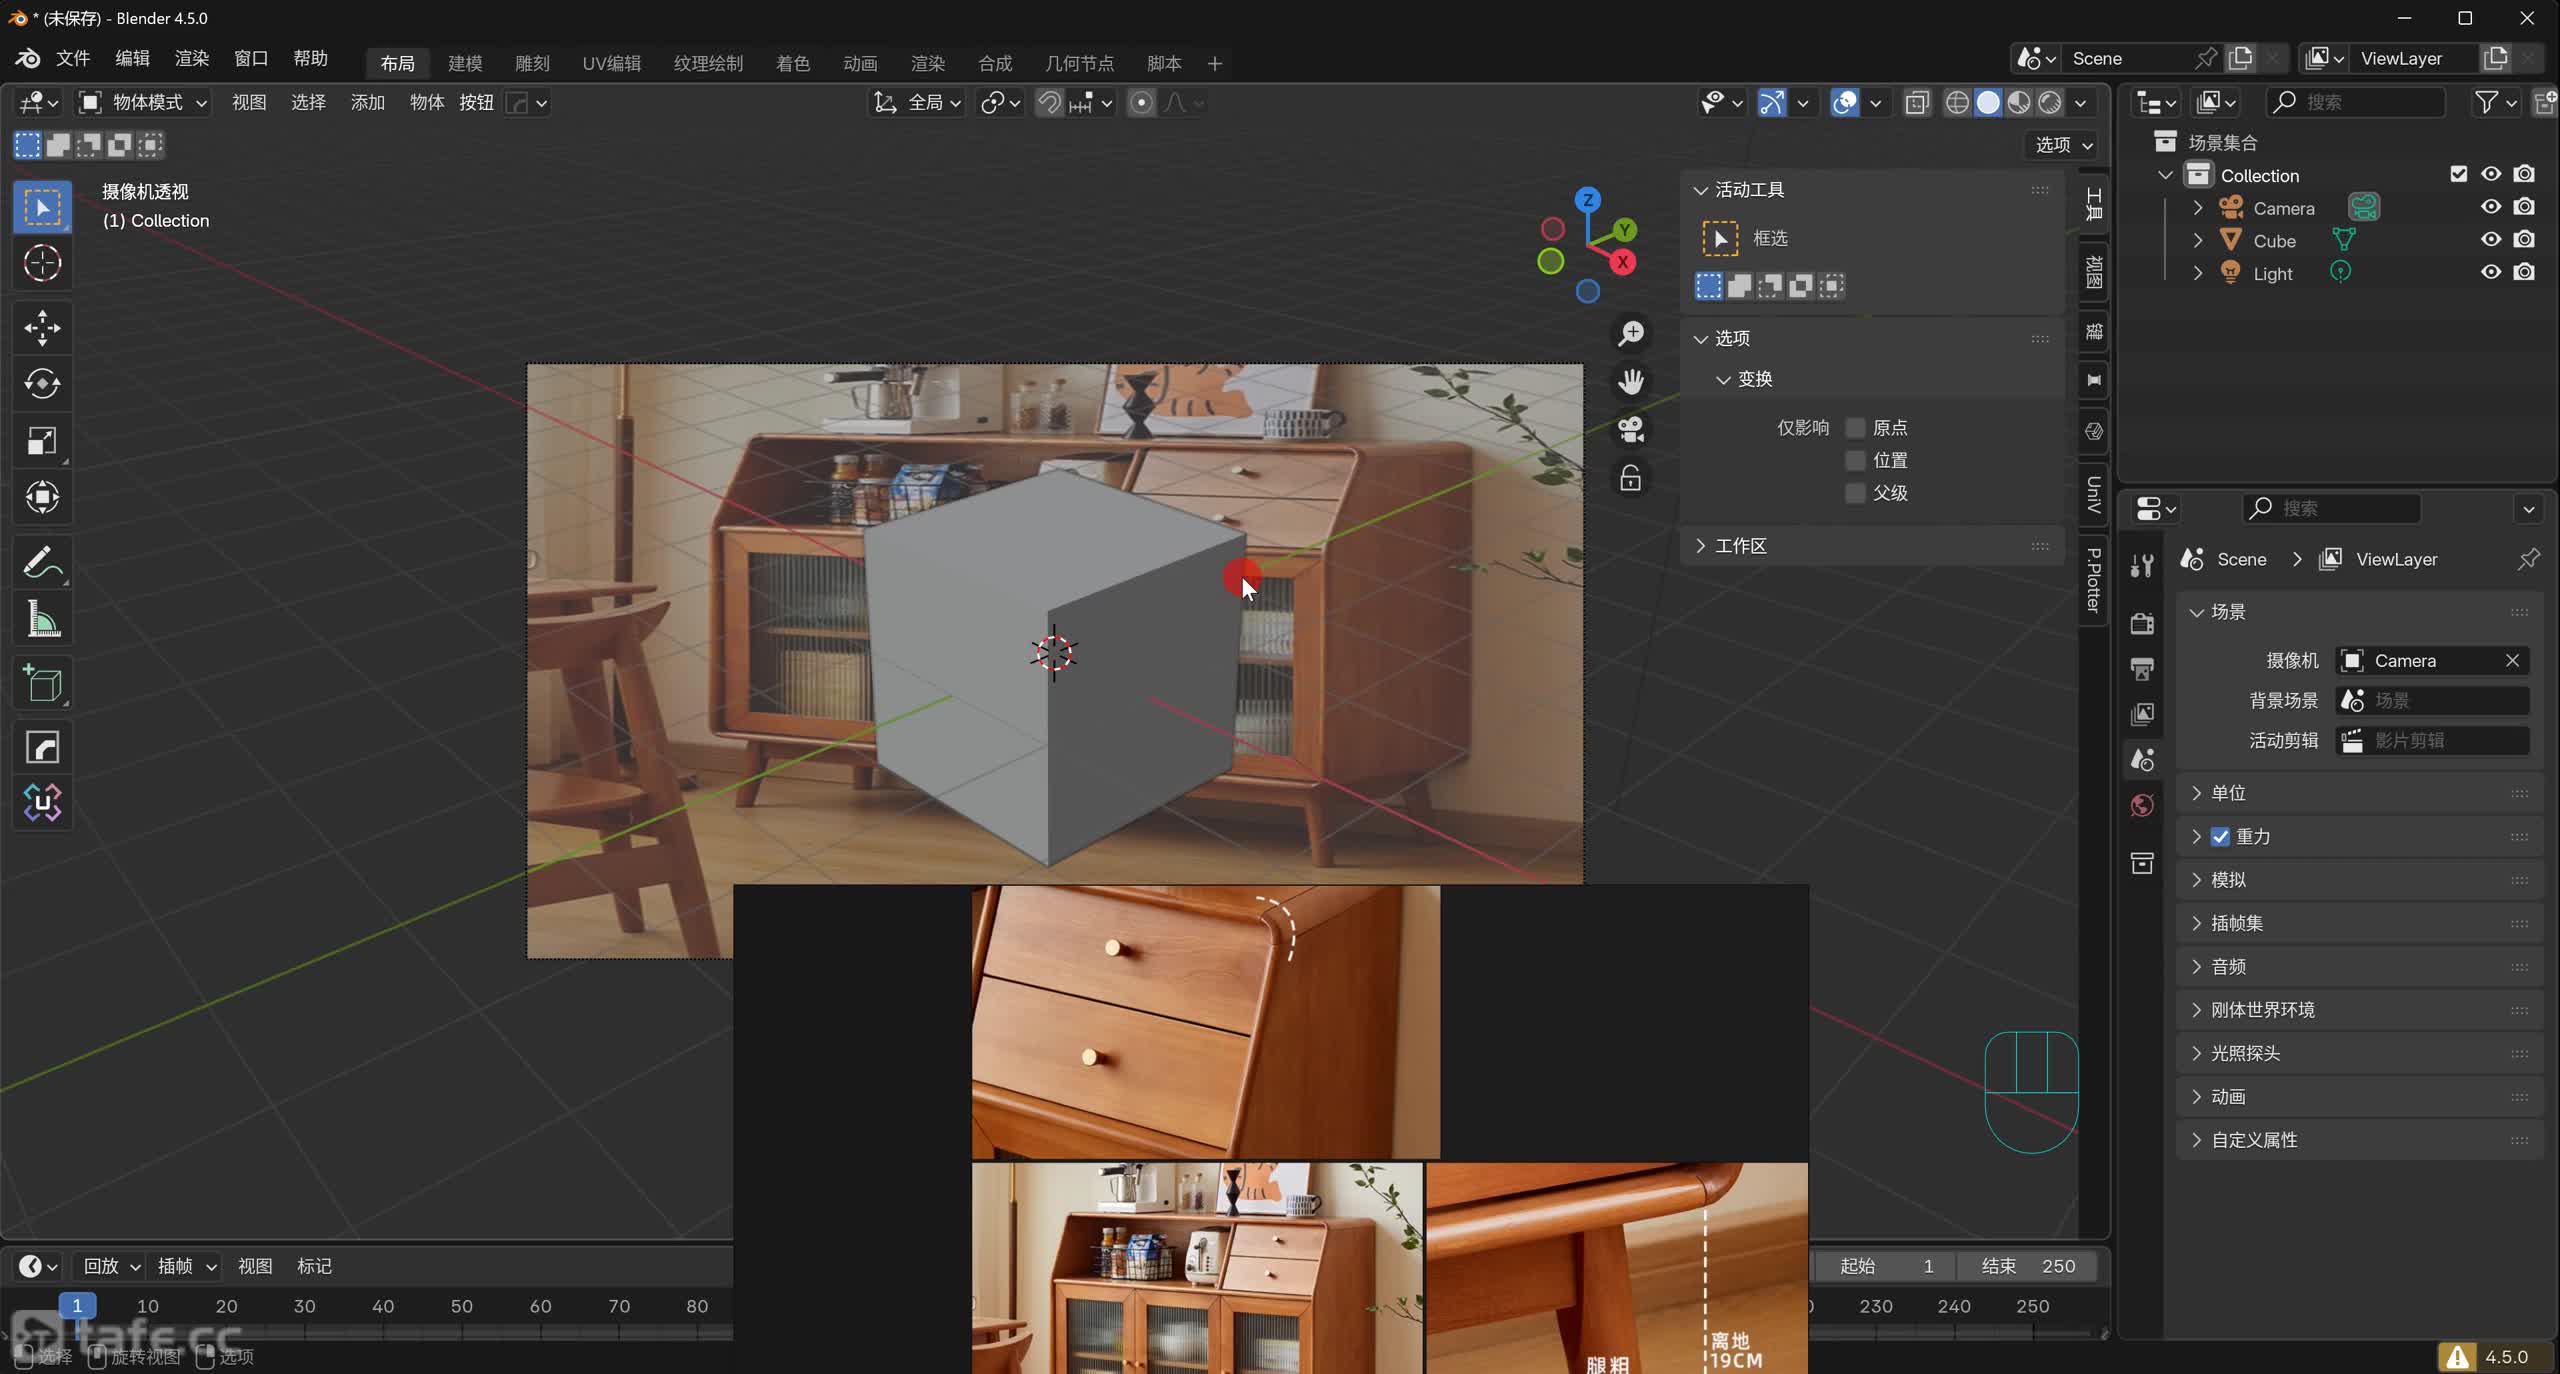This screenshot has height=1374, width=2560.
Task: Click the viewport zoom magnifier icon
Action: (x=1631, y=333)
